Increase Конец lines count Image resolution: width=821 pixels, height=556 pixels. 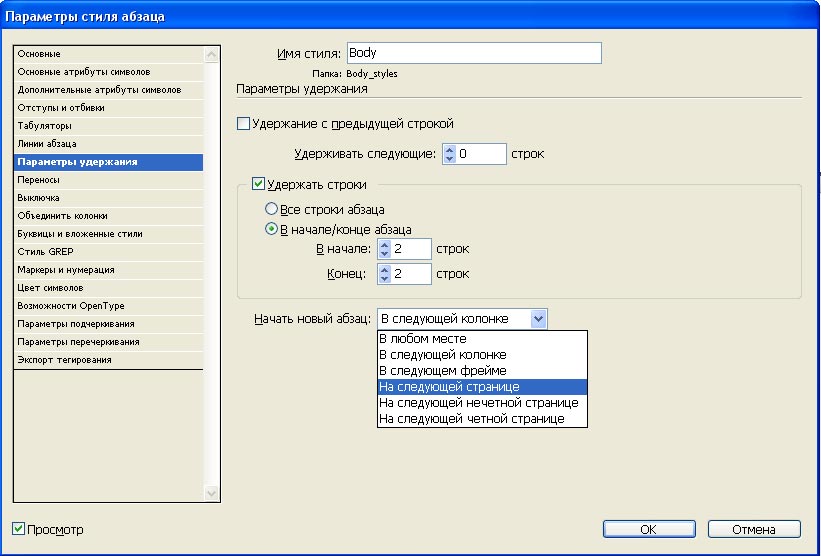384,269
